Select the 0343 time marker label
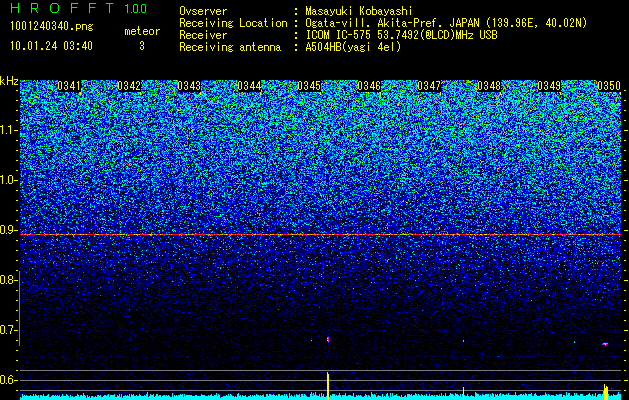 (x=189, y=86)
